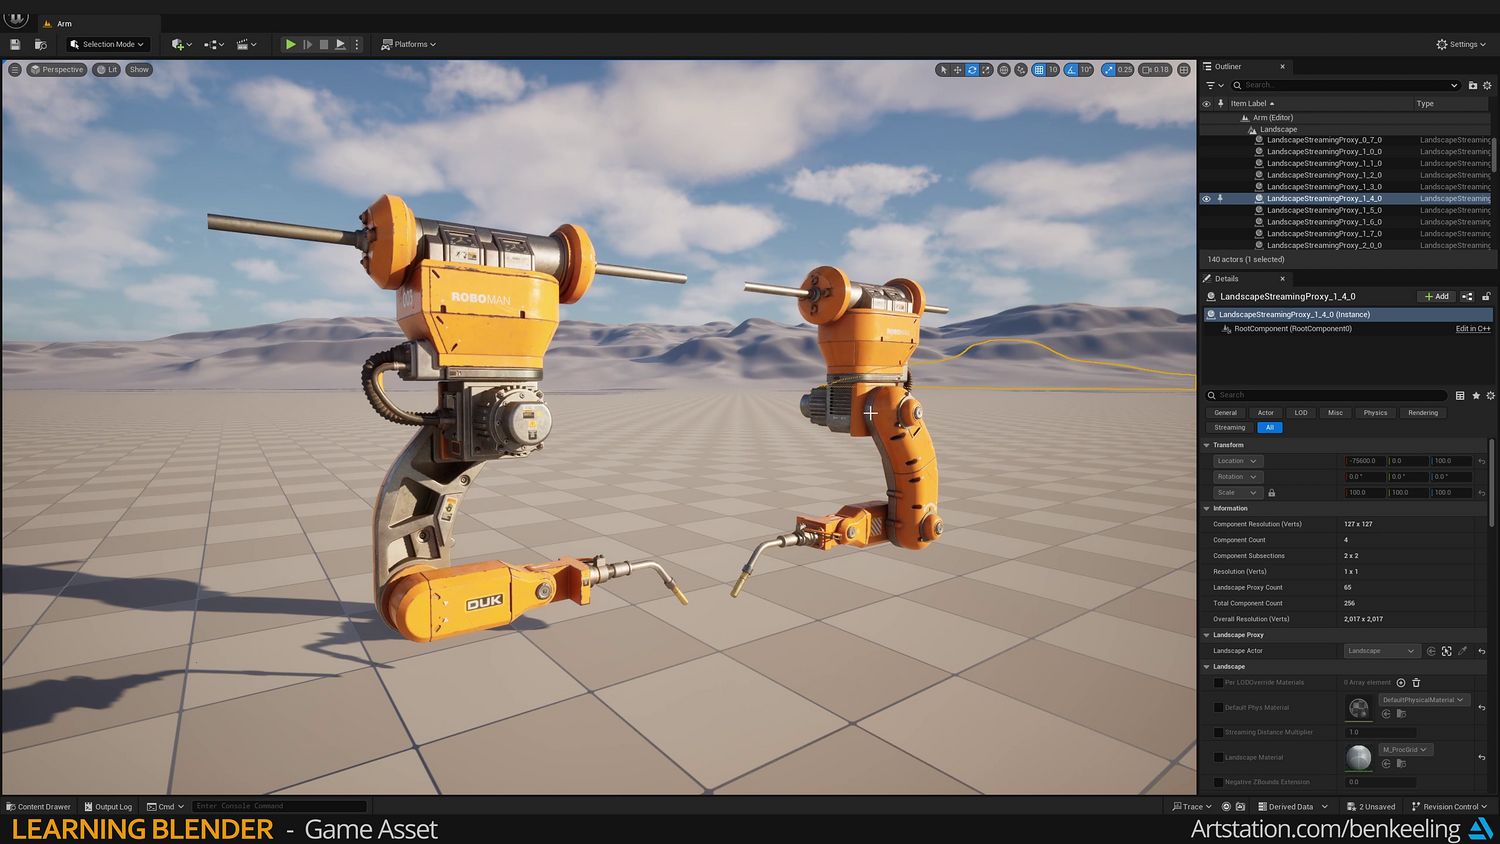Enable the Per LODOverride Materials checkbox
The image size is (1500, 844).
click(1218, 683)
